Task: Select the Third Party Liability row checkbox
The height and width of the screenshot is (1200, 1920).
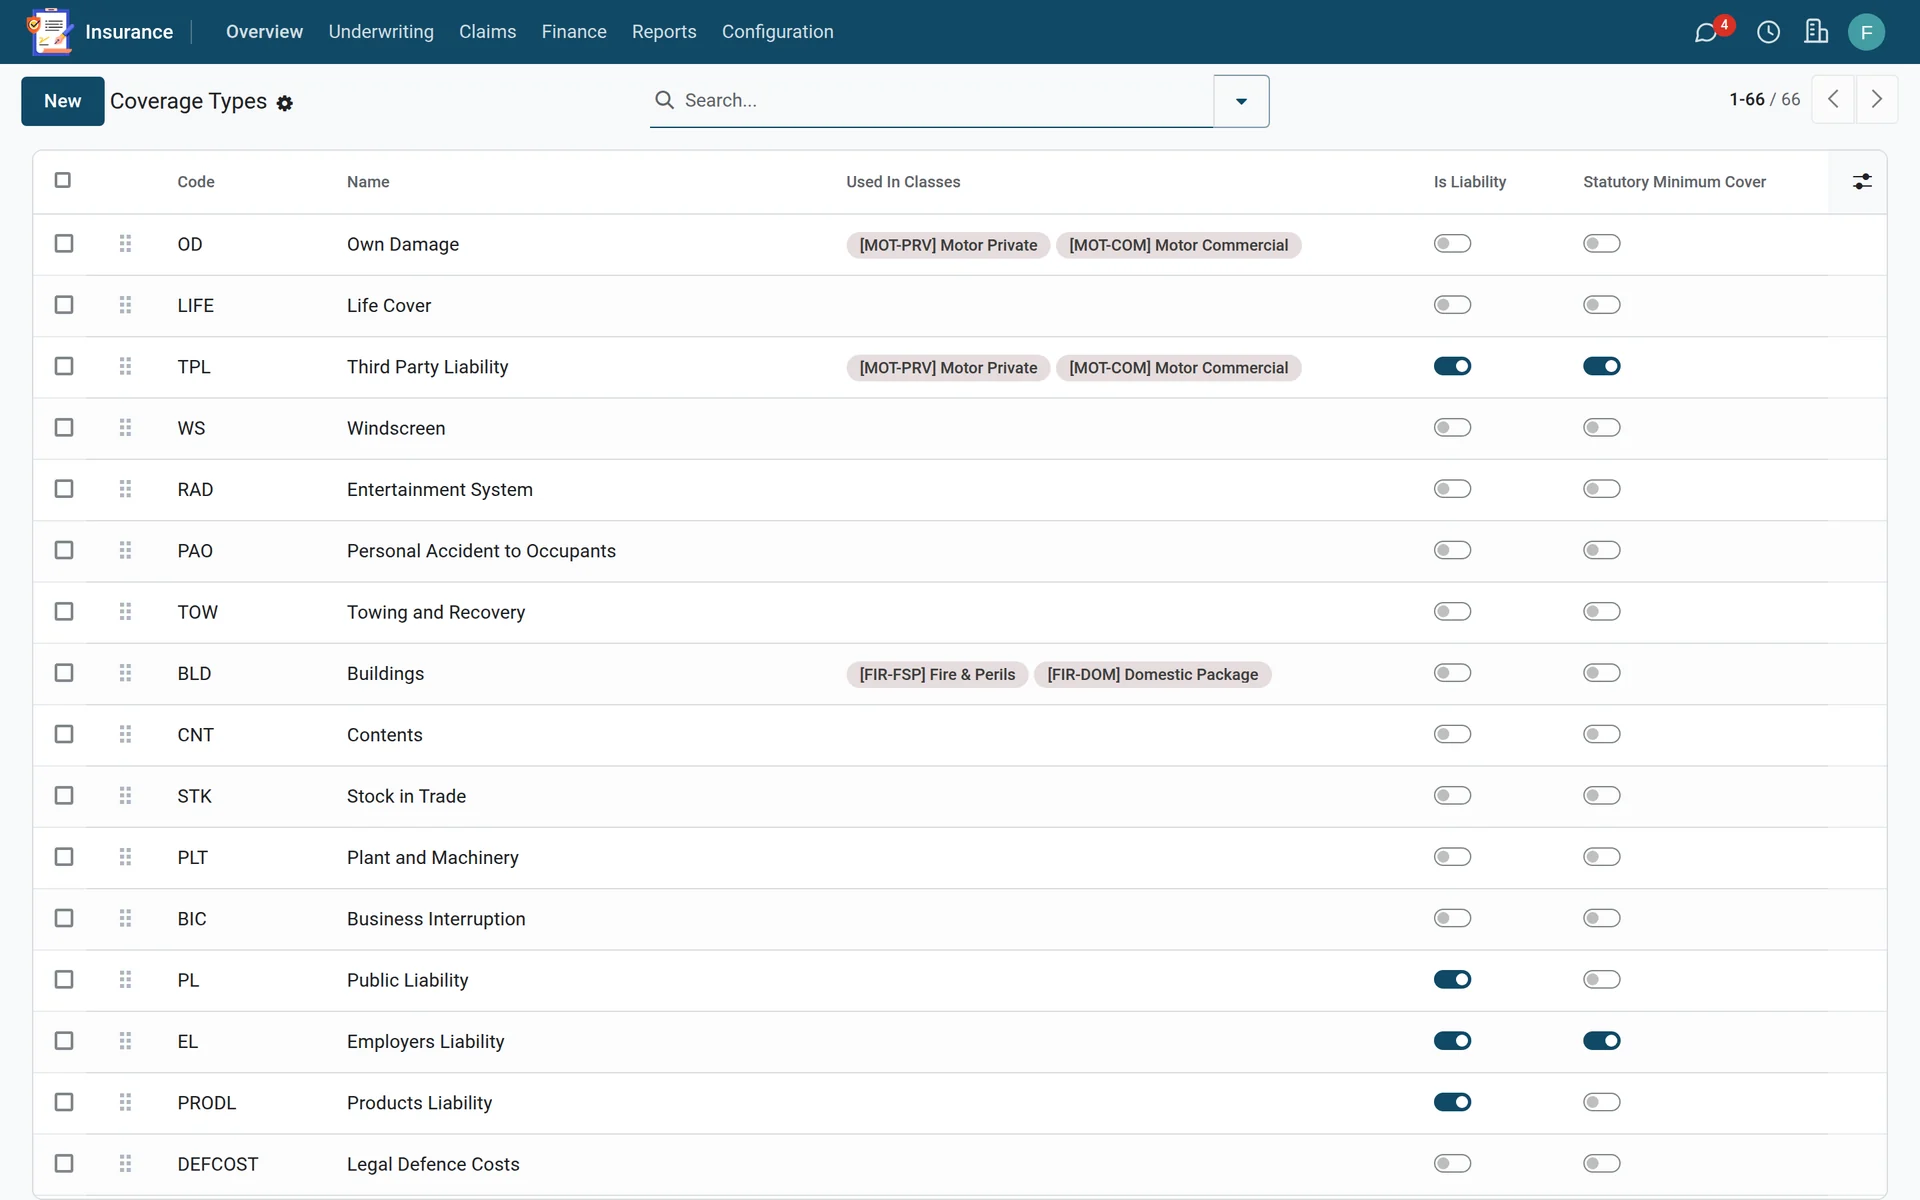Action: coord(64,366)
